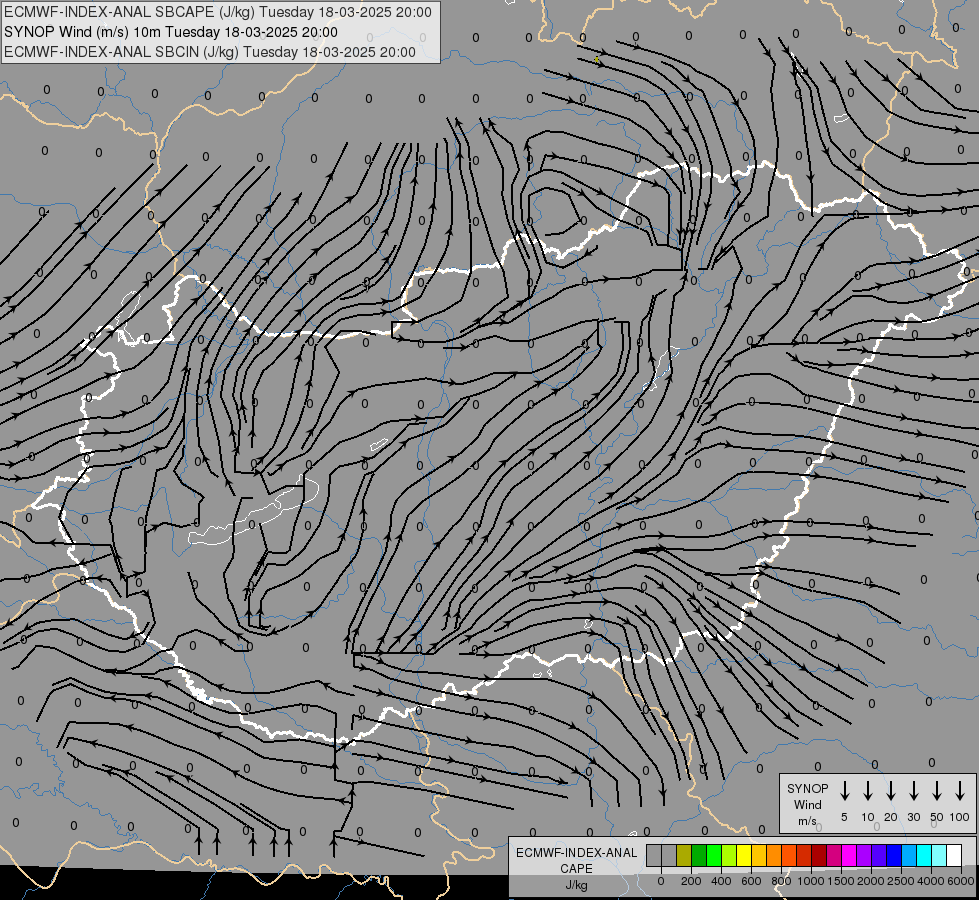Image resolution: width=979 pixels, height=900 pixels.
Task: Select the magenta swatch after 1500 tick
Action: (849, 855)
